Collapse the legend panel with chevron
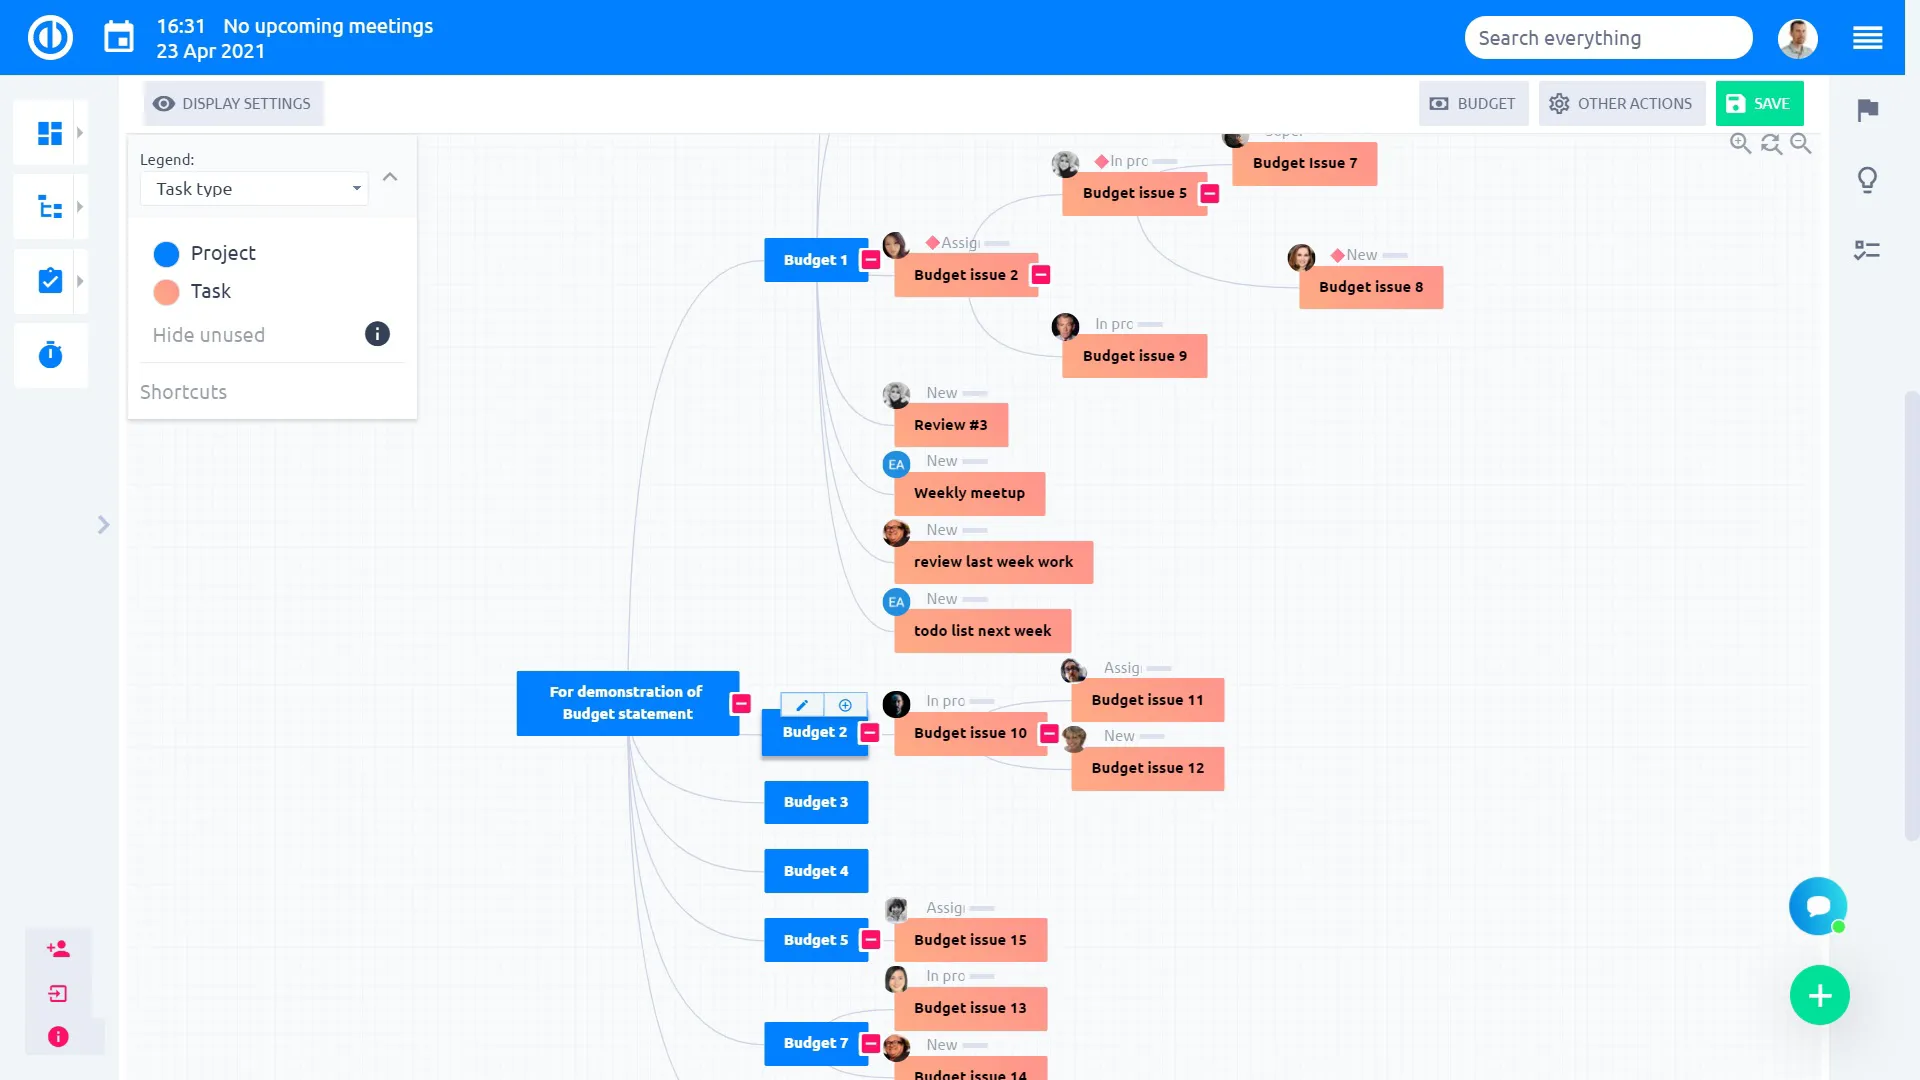Viewport: 1920px width, 1080px height. pos(390,177)
